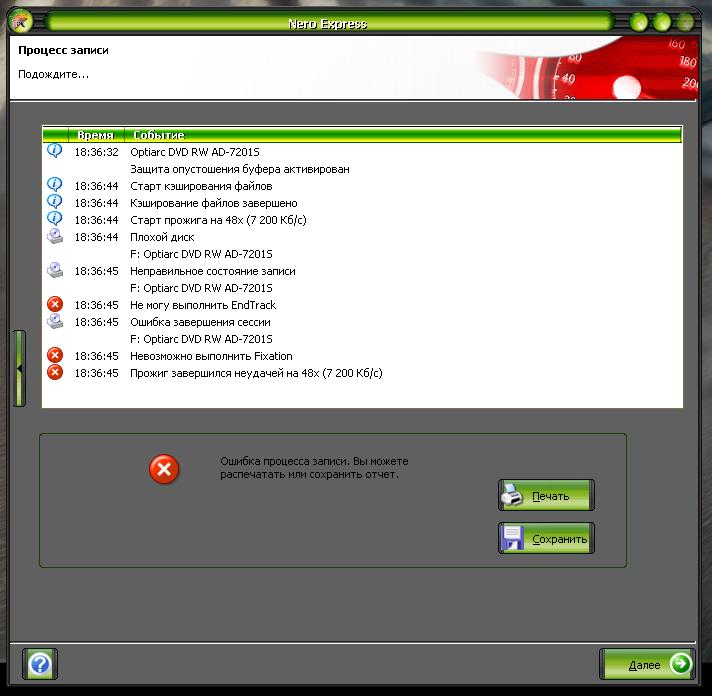Select log row 'Кэширование файлов завершено'
The width and height of the screenshot is (712, 696).
point(362,203)
